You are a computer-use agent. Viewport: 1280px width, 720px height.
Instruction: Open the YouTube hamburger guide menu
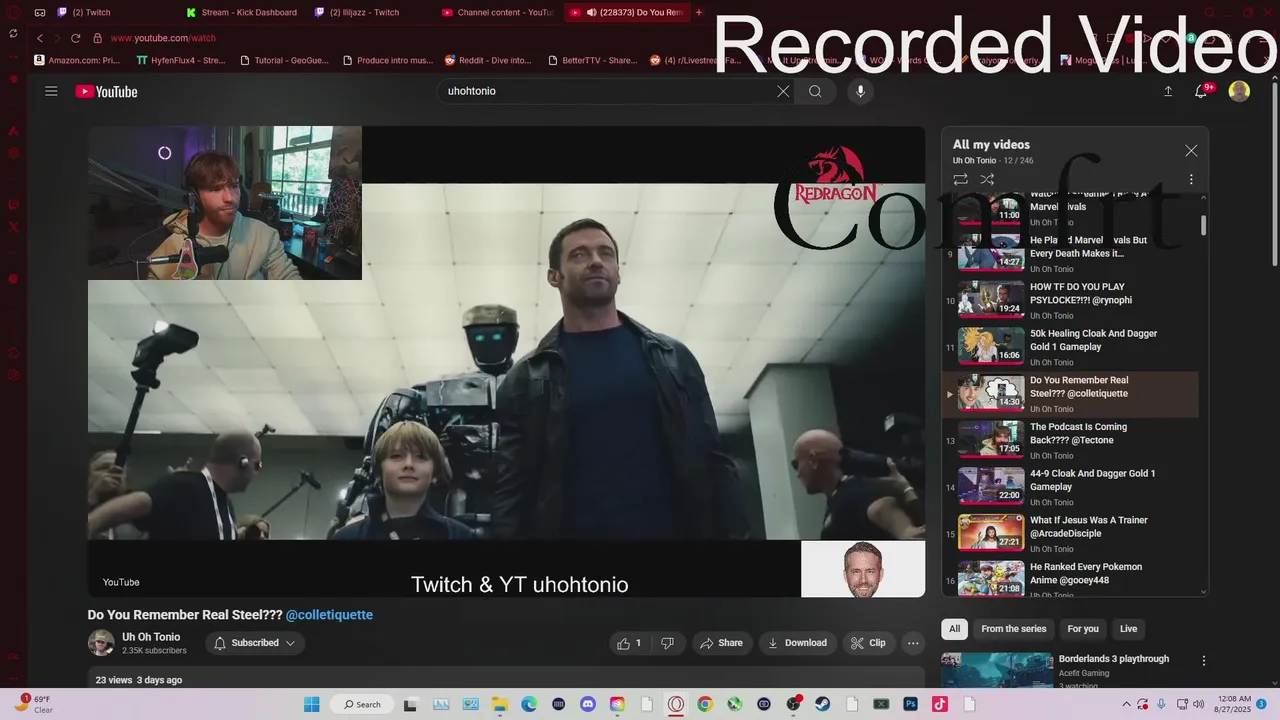[51, 91]
